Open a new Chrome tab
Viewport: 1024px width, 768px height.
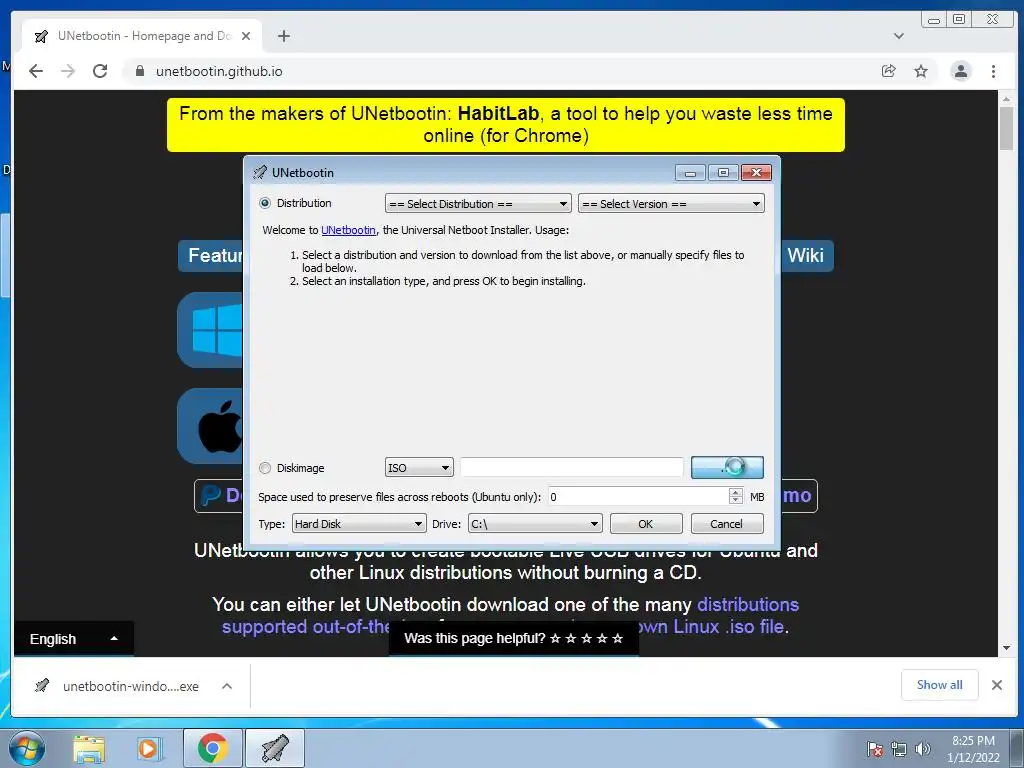pyautogui.click(x=283, y=36)
